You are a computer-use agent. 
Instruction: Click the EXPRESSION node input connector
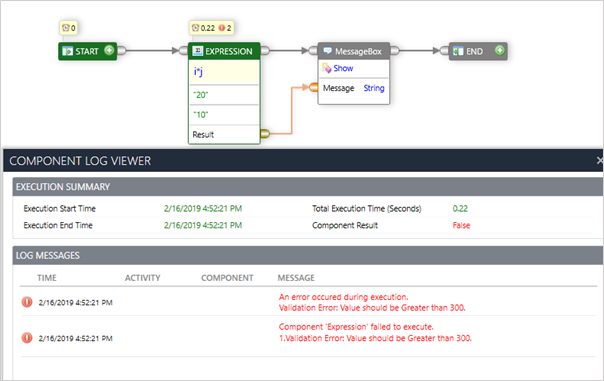coord(184,50)
